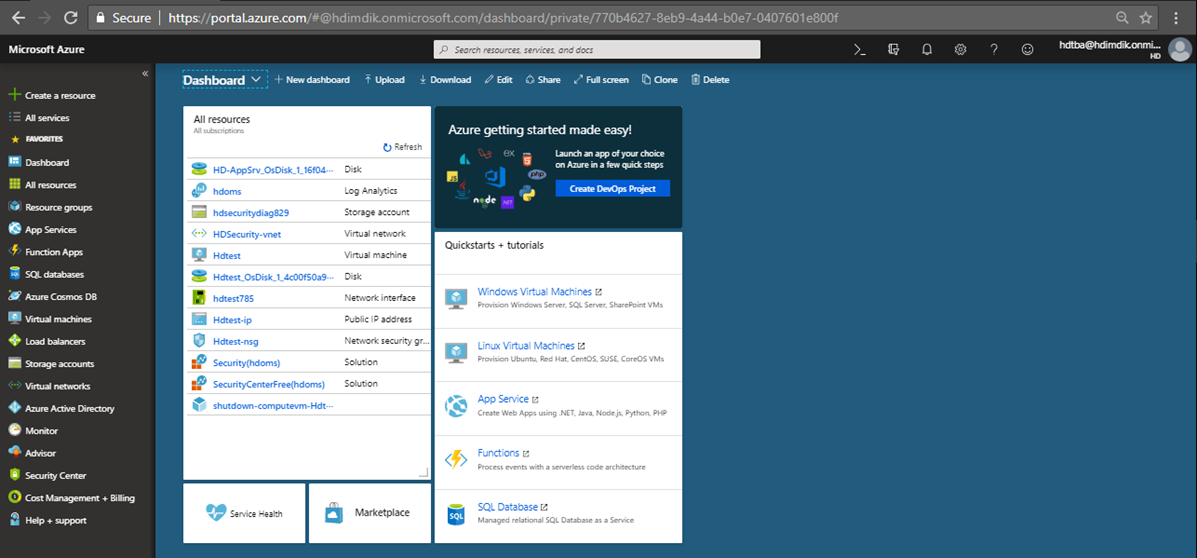Click the Advisor sidebar icon
The image size is (1197, 558).
14,453
